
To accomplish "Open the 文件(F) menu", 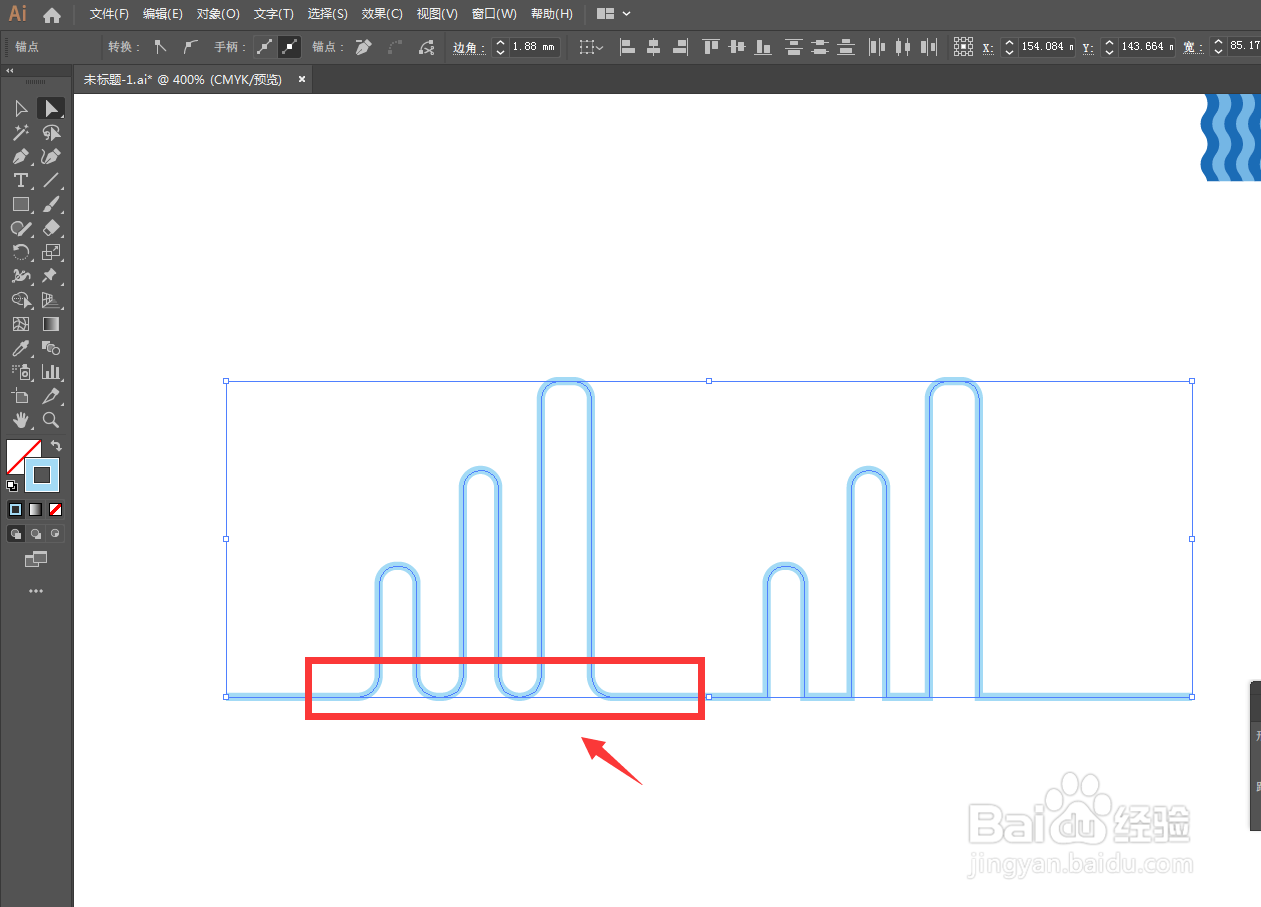I will click(x=109, y=14).
